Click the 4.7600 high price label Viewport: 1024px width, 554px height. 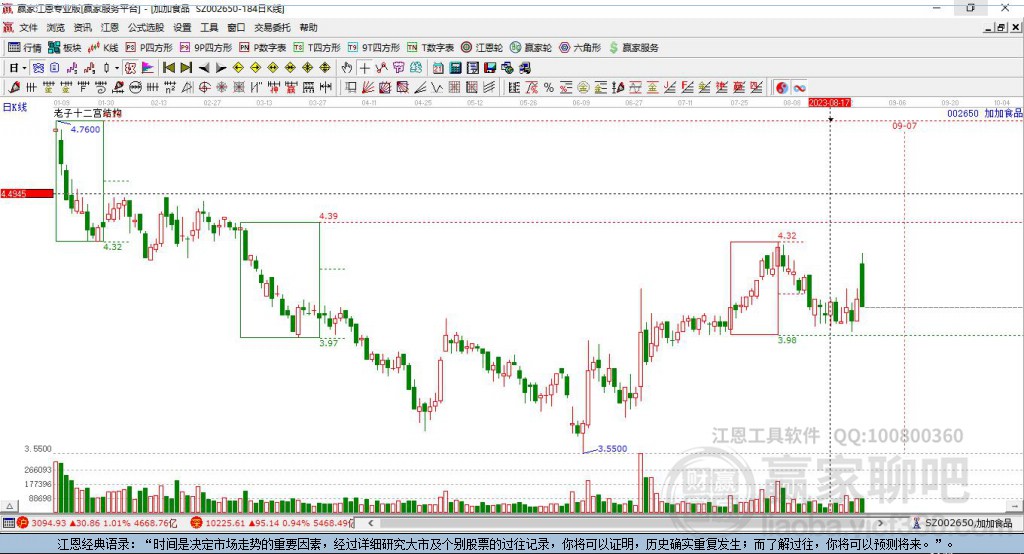pyautogui.click(x=86, y=129)
